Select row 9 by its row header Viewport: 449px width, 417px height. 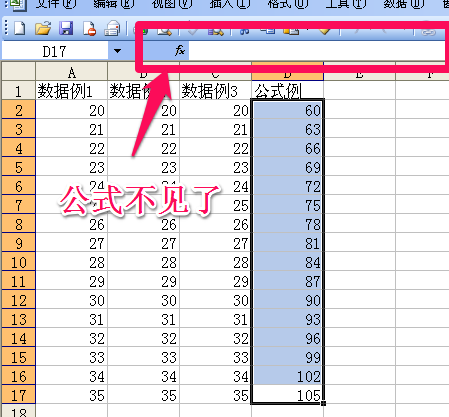[x=18, y=243]
